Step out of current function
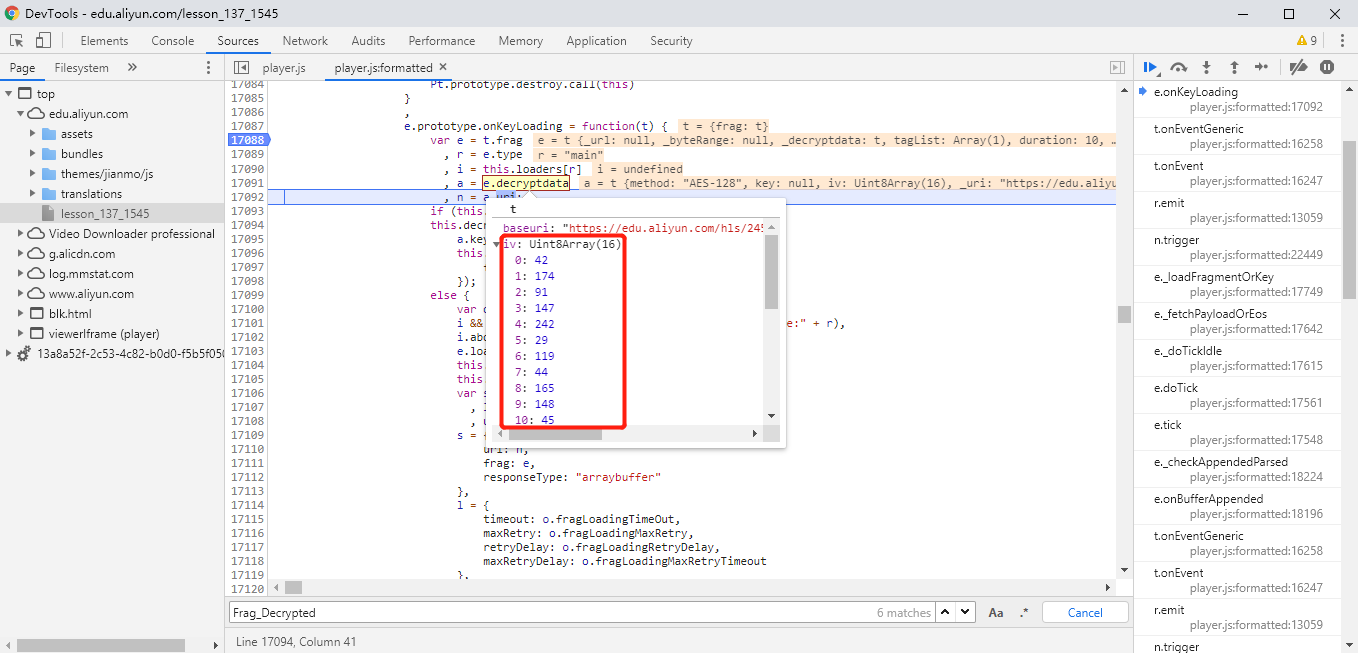Image resolution: width=1358 pixels, height=653 pixels. pos(1234,67)
